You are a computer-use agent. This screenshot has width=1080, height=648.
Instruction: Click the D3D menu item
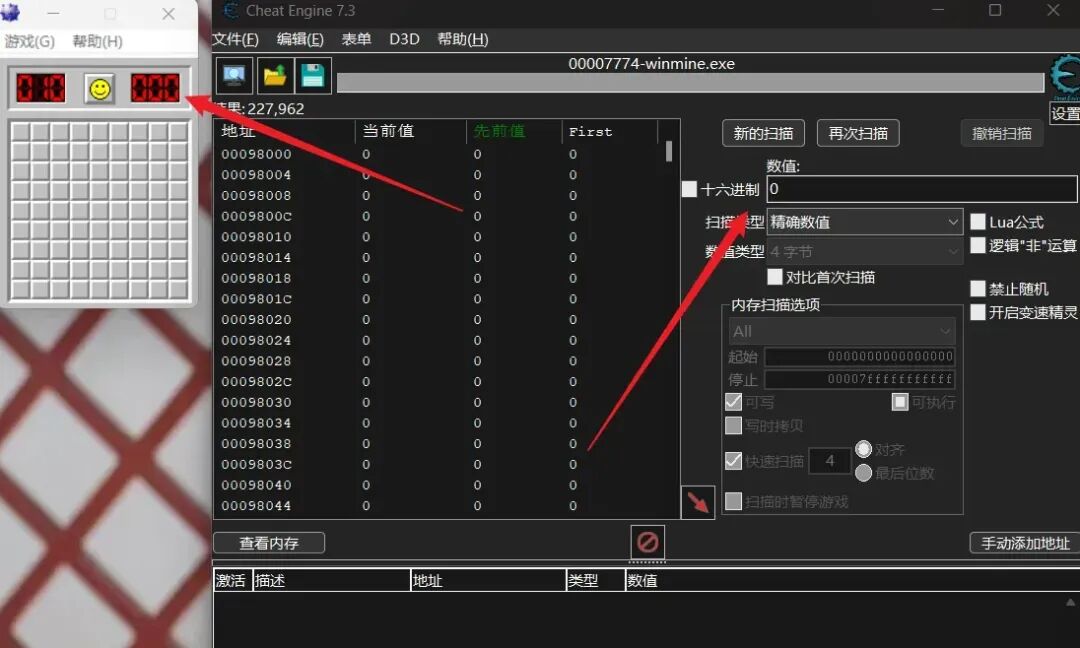click(x=404, y=39)
